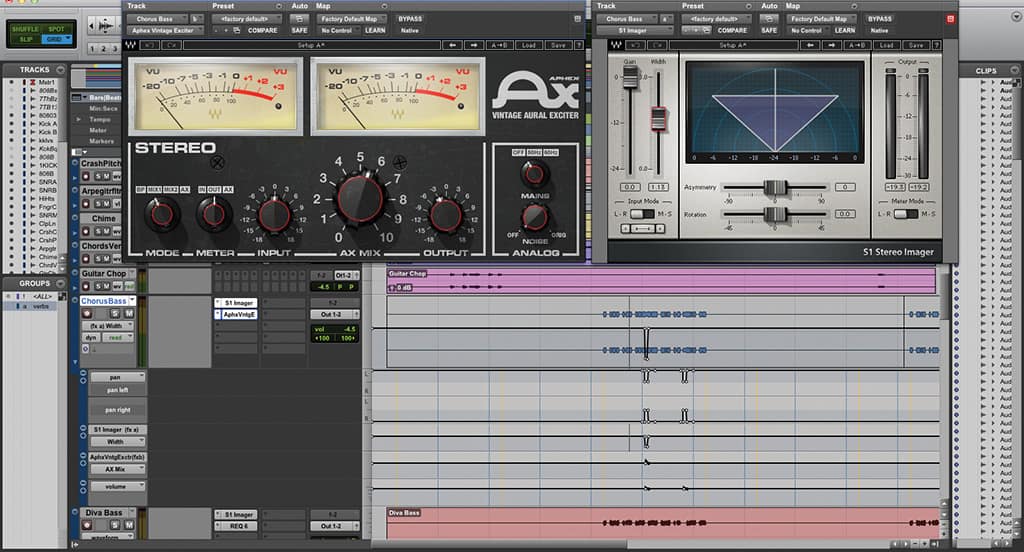The width and height of the screenshot is (1024, 552).
Task: Click automation enable icon in Aural Exciter header
Action: (x=299, y=19)
